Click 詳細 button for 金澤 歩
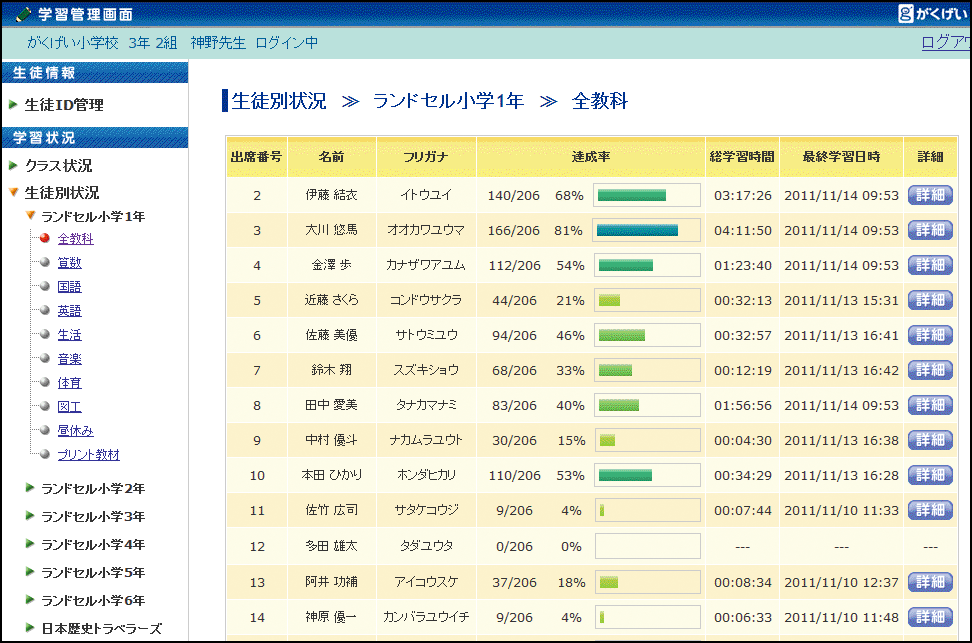The width and height of the screenshot is (972, 643). coord(930,265)
